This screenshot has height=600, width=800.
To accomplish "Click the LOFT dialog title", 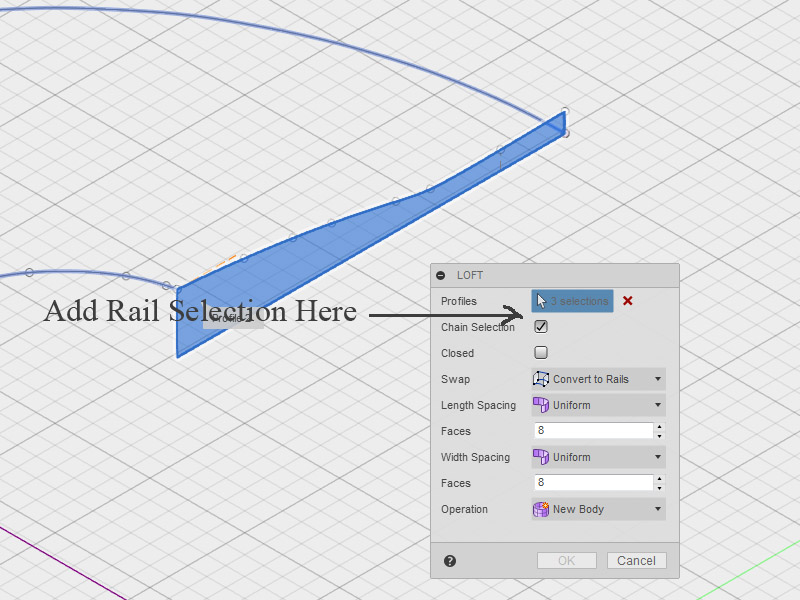I will click(470, 276).
